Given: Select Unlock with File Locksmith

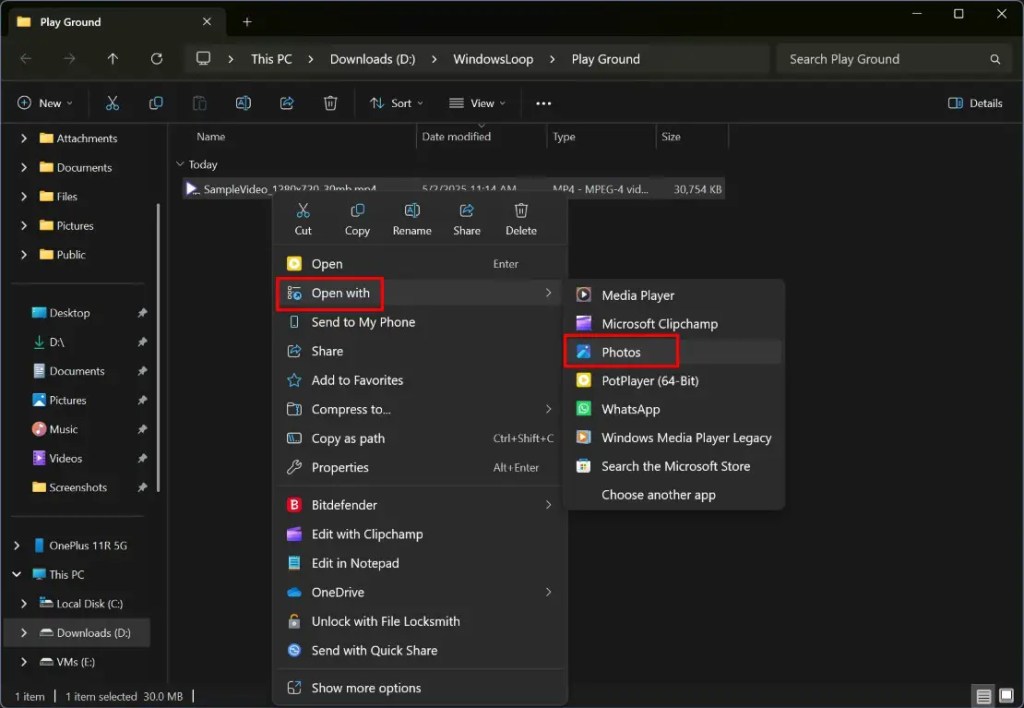Looking at the screenshot, I should pyautogui.click(x=419, y=621).
